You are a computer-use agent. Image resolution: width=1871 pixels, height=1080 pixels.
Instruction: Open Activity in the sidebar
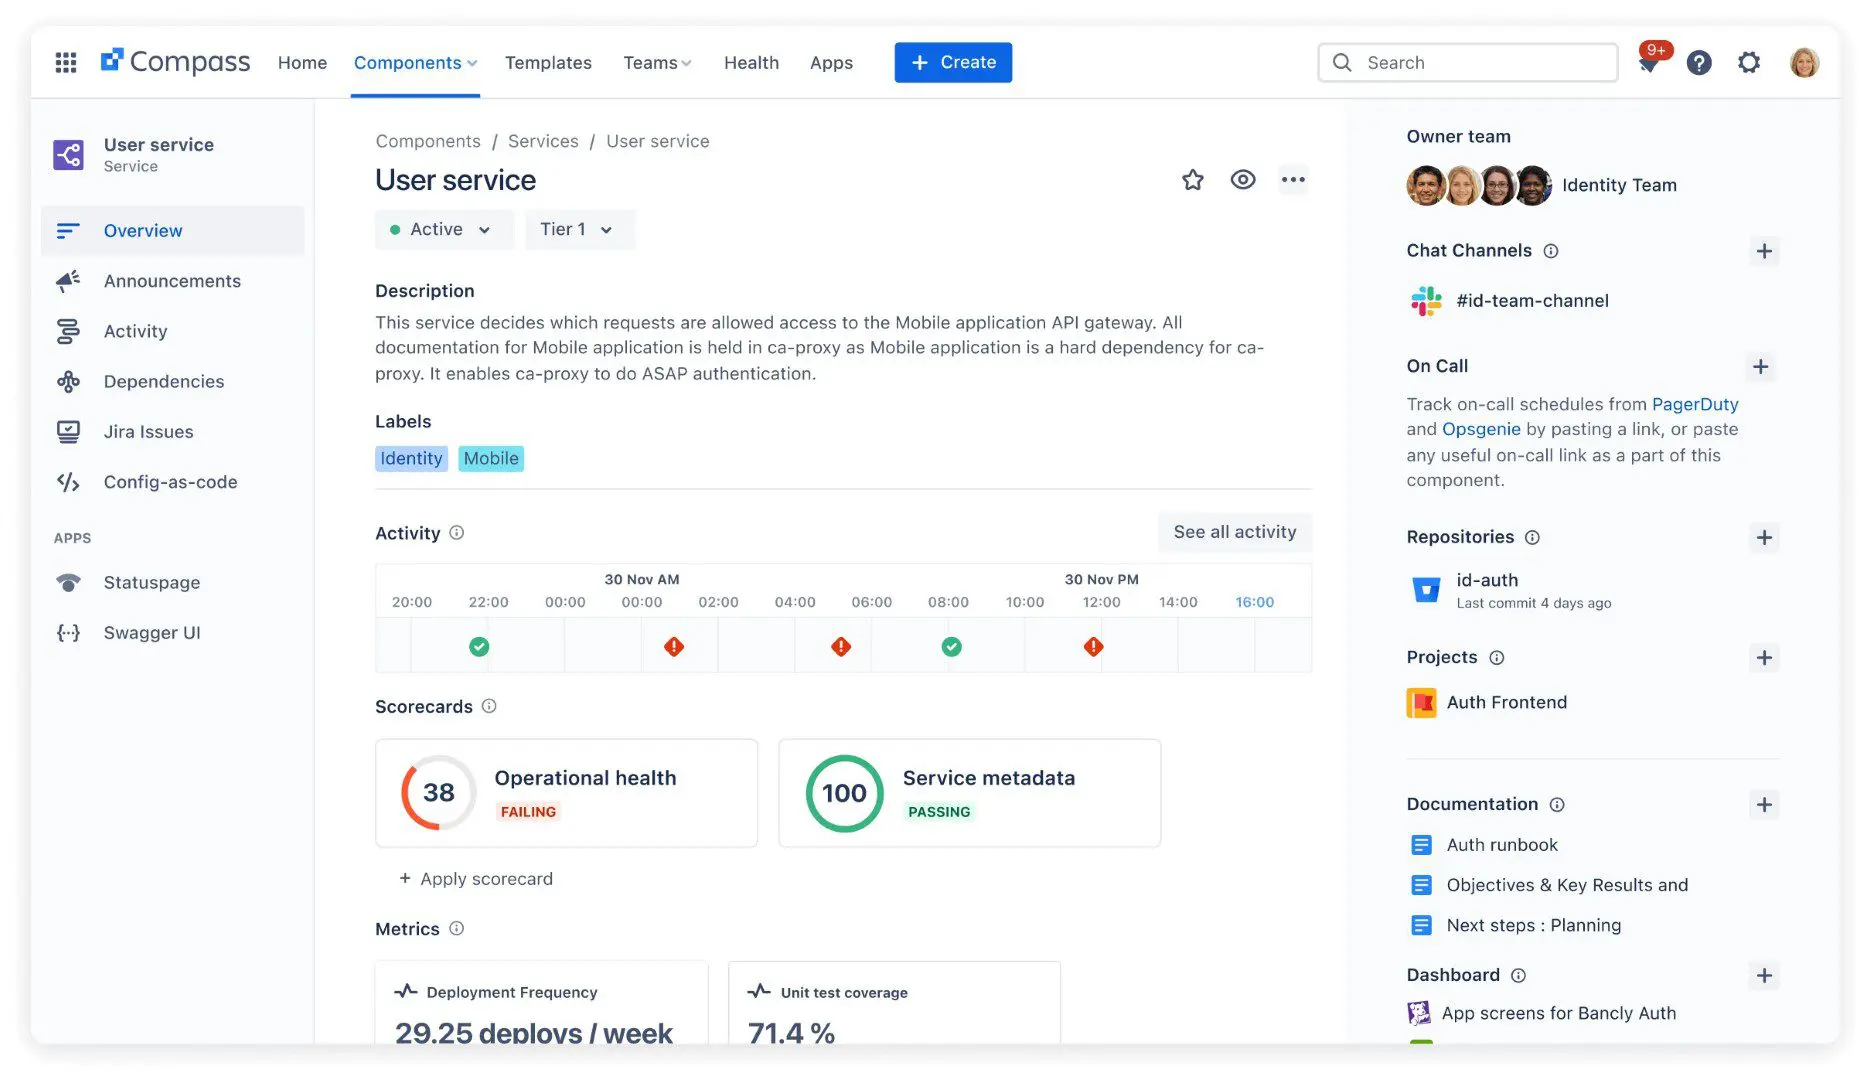(x=173, y=331)
